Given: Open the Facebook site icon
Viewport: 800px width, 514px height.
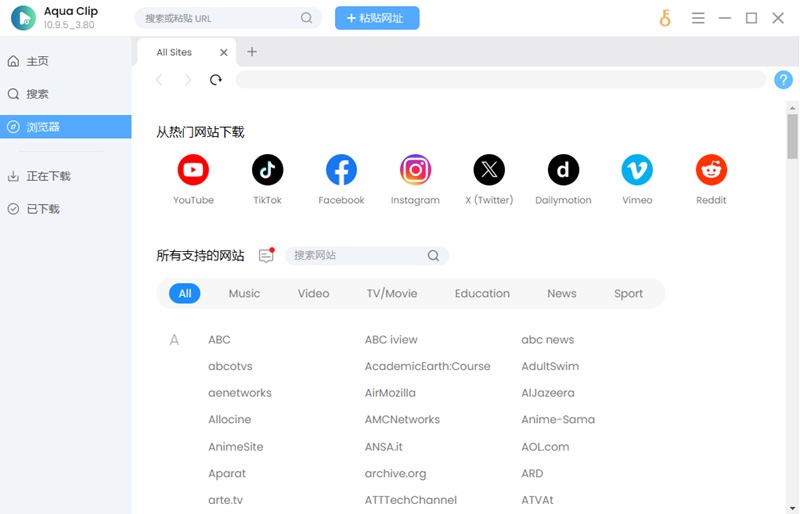Looking at the screenshot, I should coord(341,170).
